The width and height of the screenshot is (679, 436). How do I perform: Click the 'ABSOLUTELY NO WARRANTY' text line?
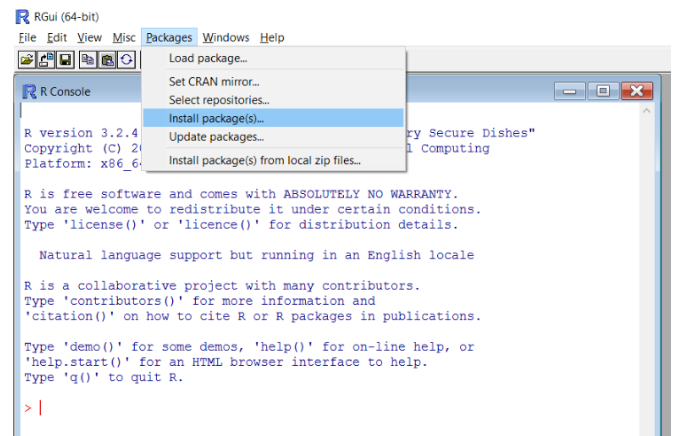tap(241, 194)
